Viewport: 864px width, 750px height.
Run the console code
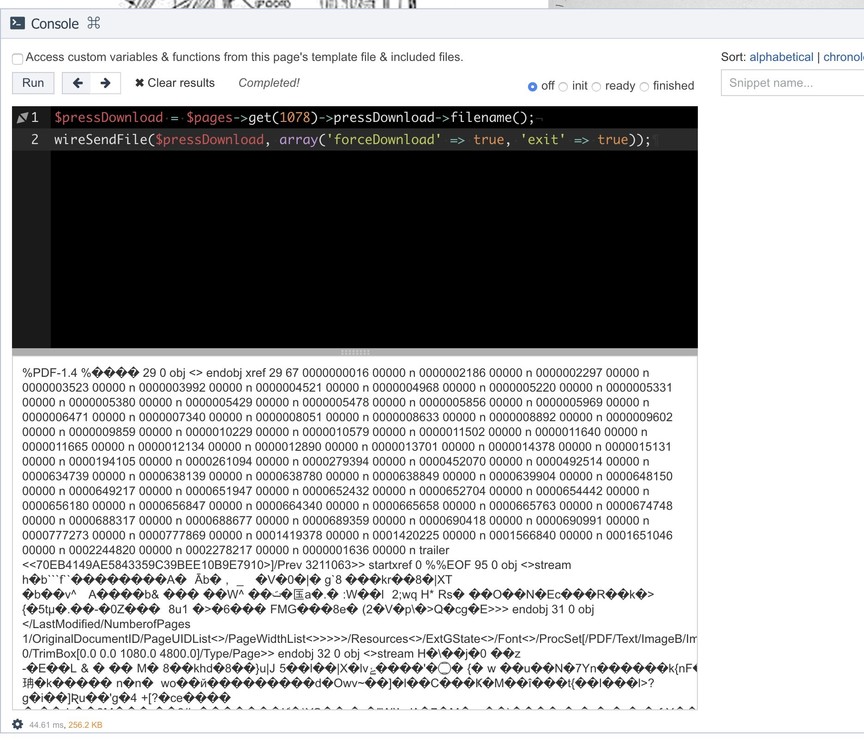(x=33, y=83)
